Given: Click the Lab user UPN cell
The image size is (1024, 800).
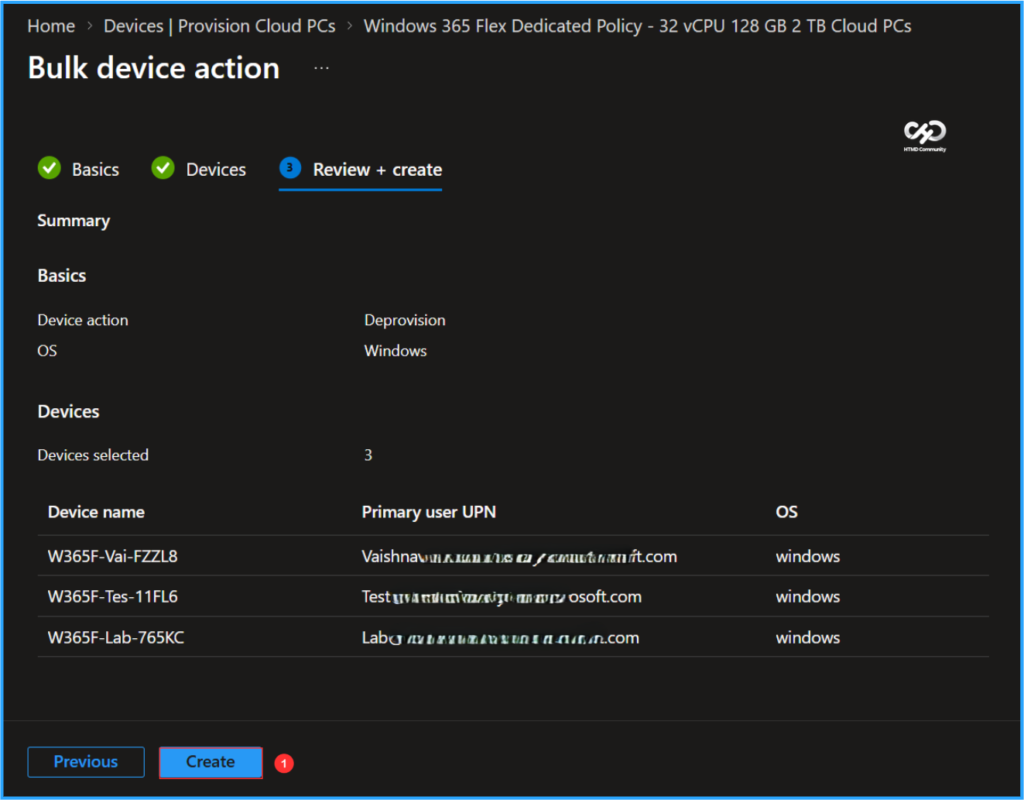Looking at the screenshot, I should click(x=500, y=638).
